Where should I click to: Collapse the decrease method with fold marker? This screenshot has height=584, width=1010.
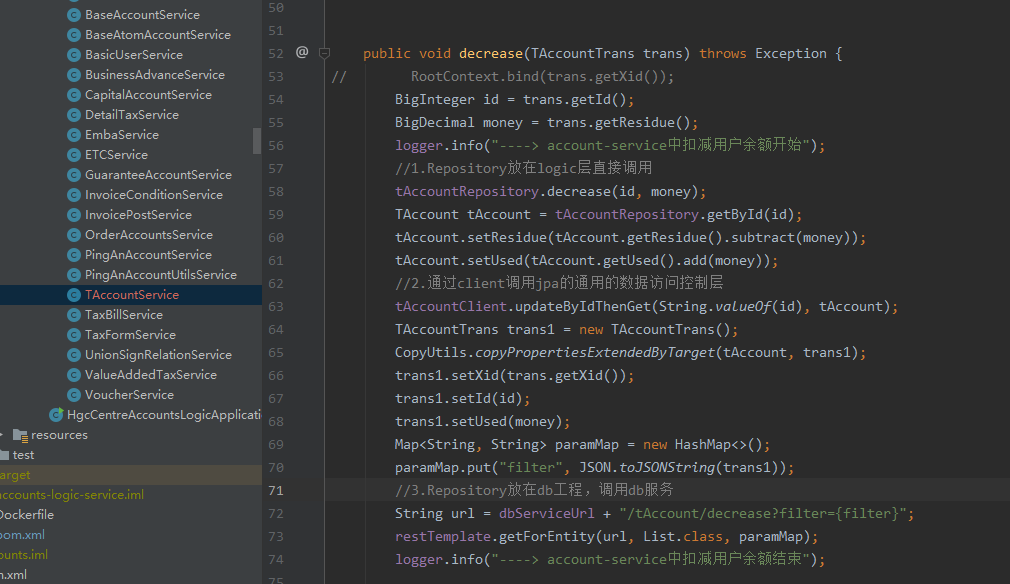pyautogui.click(x=325, y=53)
